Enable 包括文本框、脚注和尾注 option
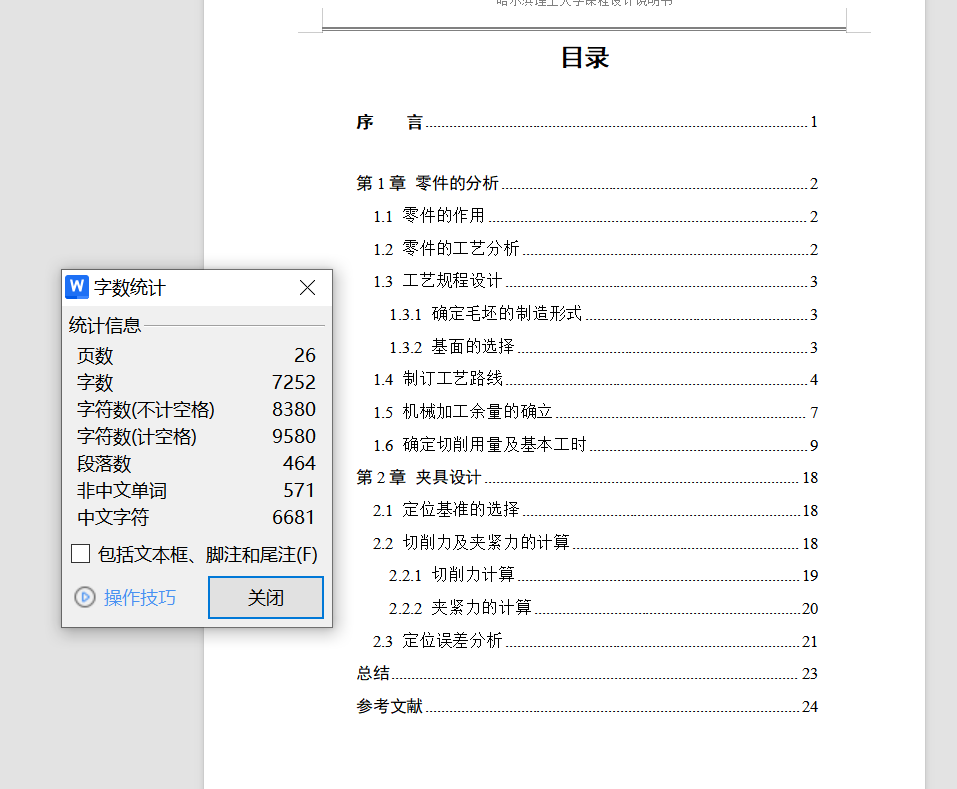Image resolution: width=957 pixels, height=789 pixels. [x=80, y=554]
